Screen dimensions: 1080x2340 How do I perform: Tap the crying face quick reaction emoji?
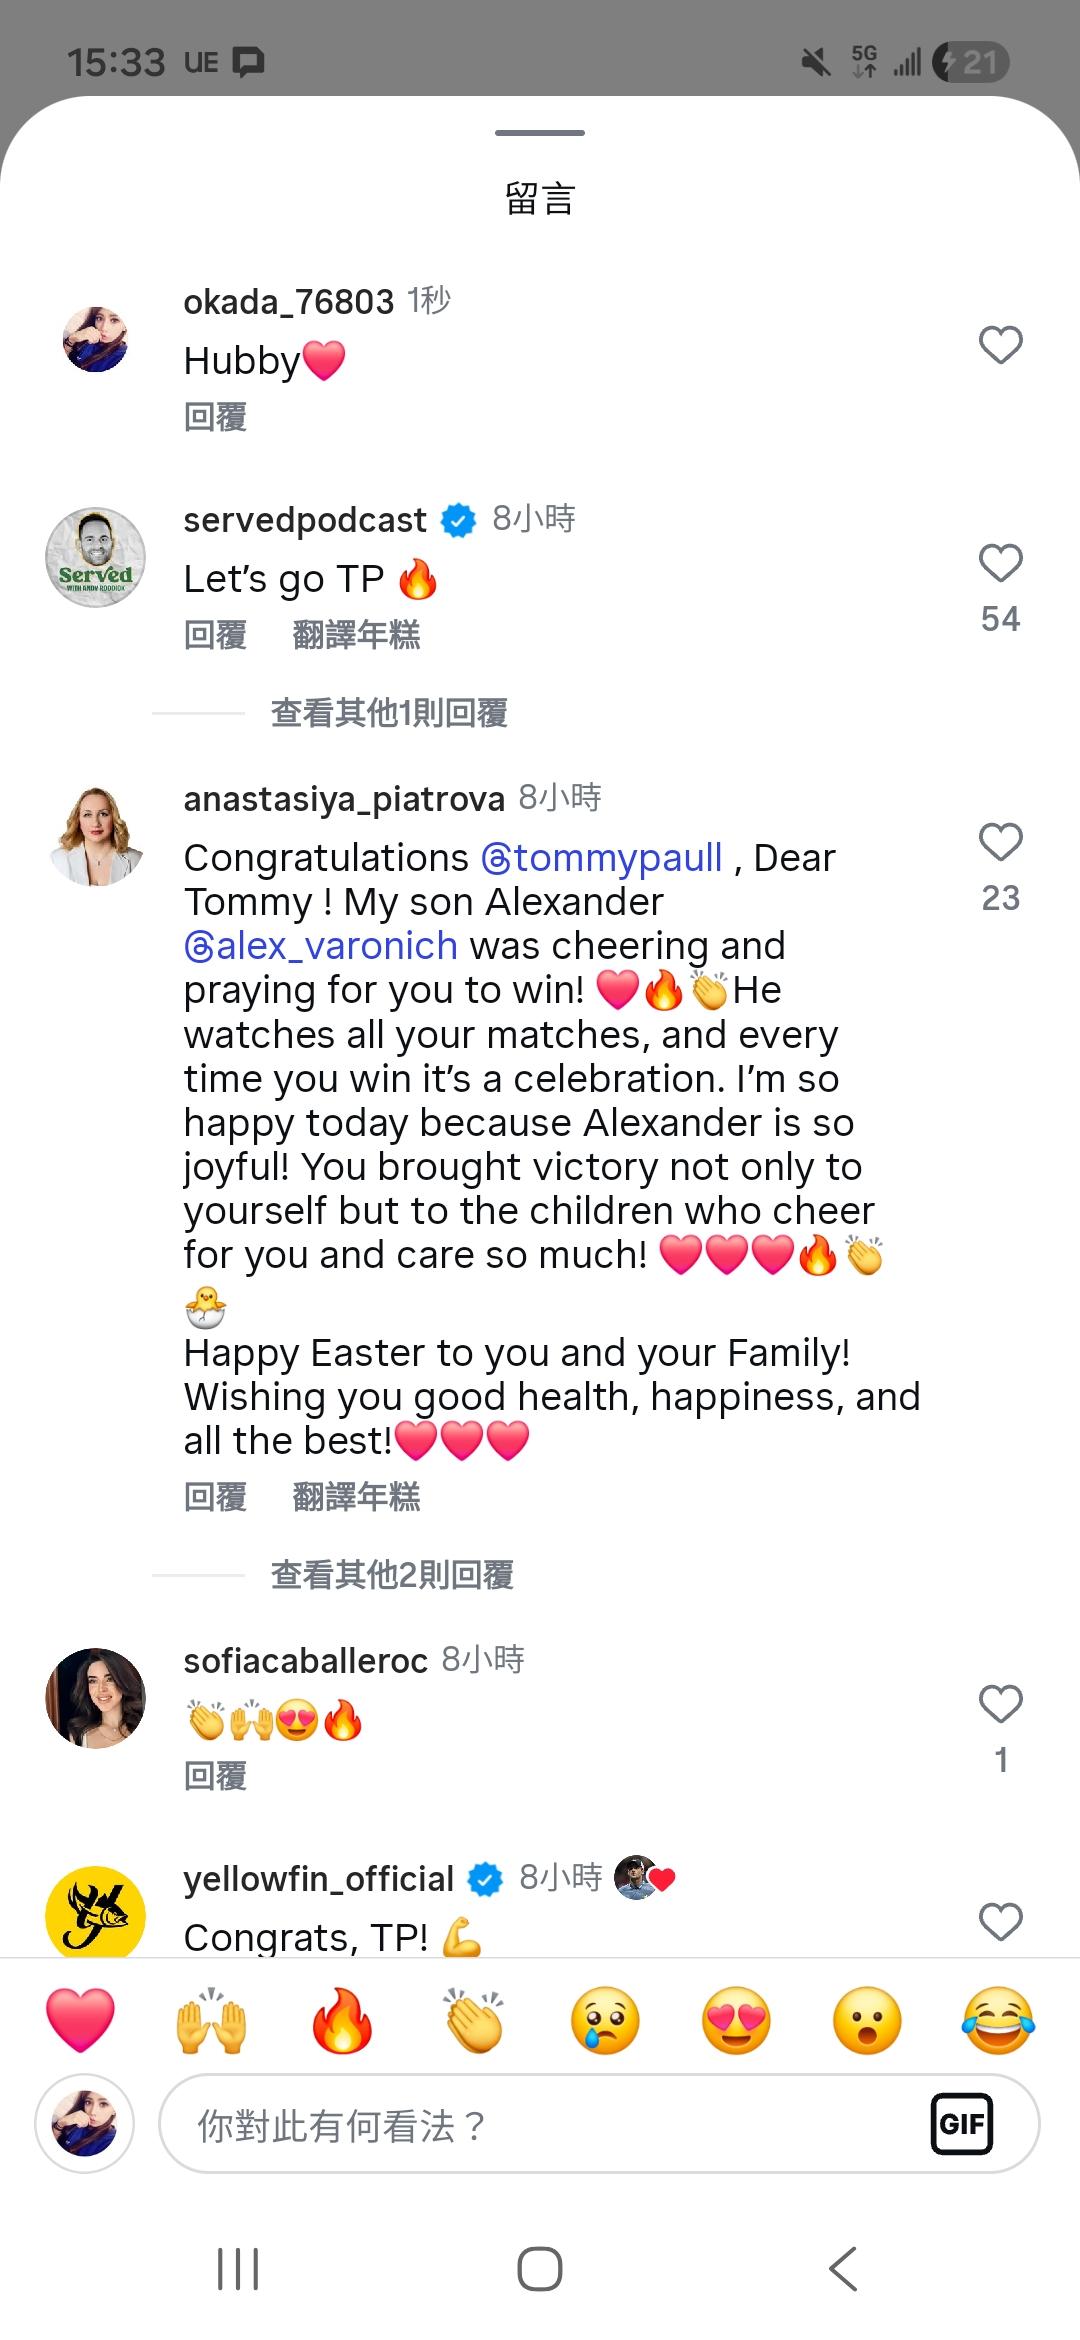[x=605, y=2019]
